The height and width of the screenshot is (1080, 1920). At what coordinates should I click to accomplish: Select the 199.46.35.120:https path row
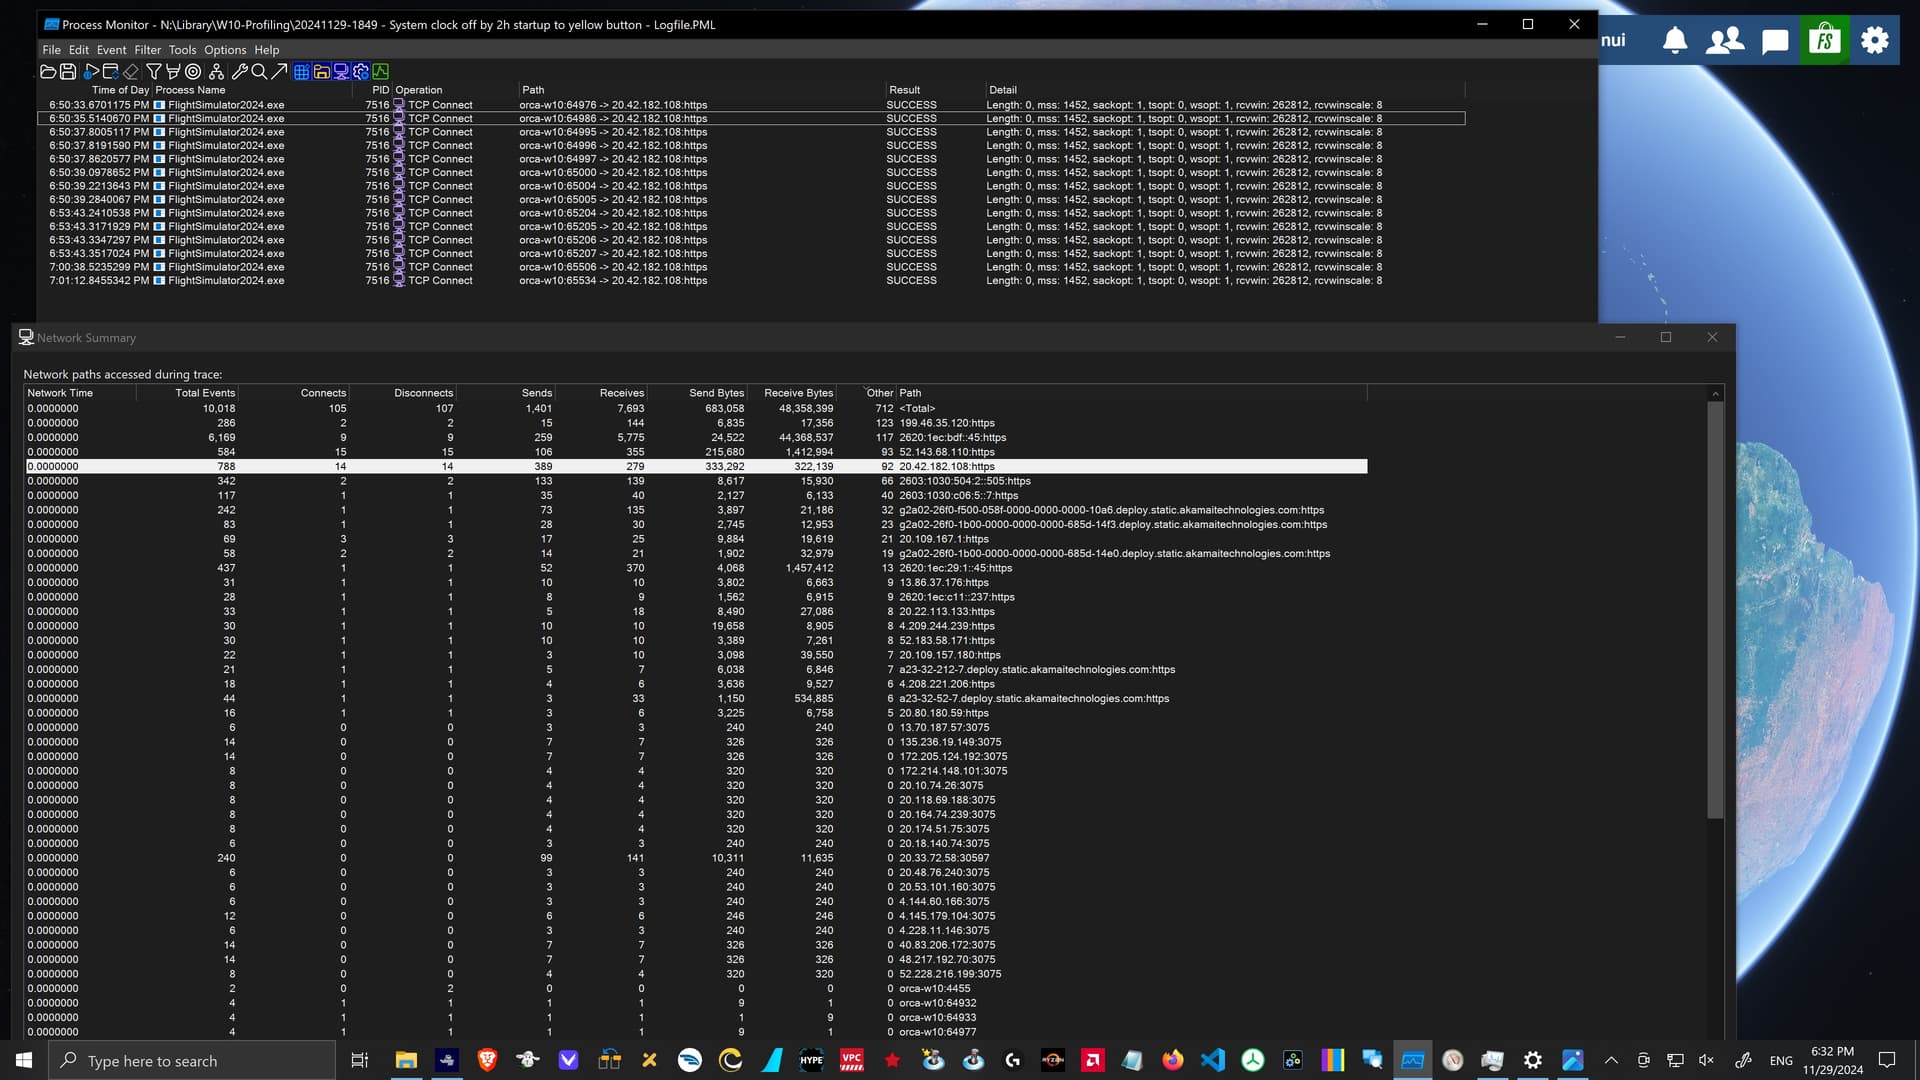[696, 423]
